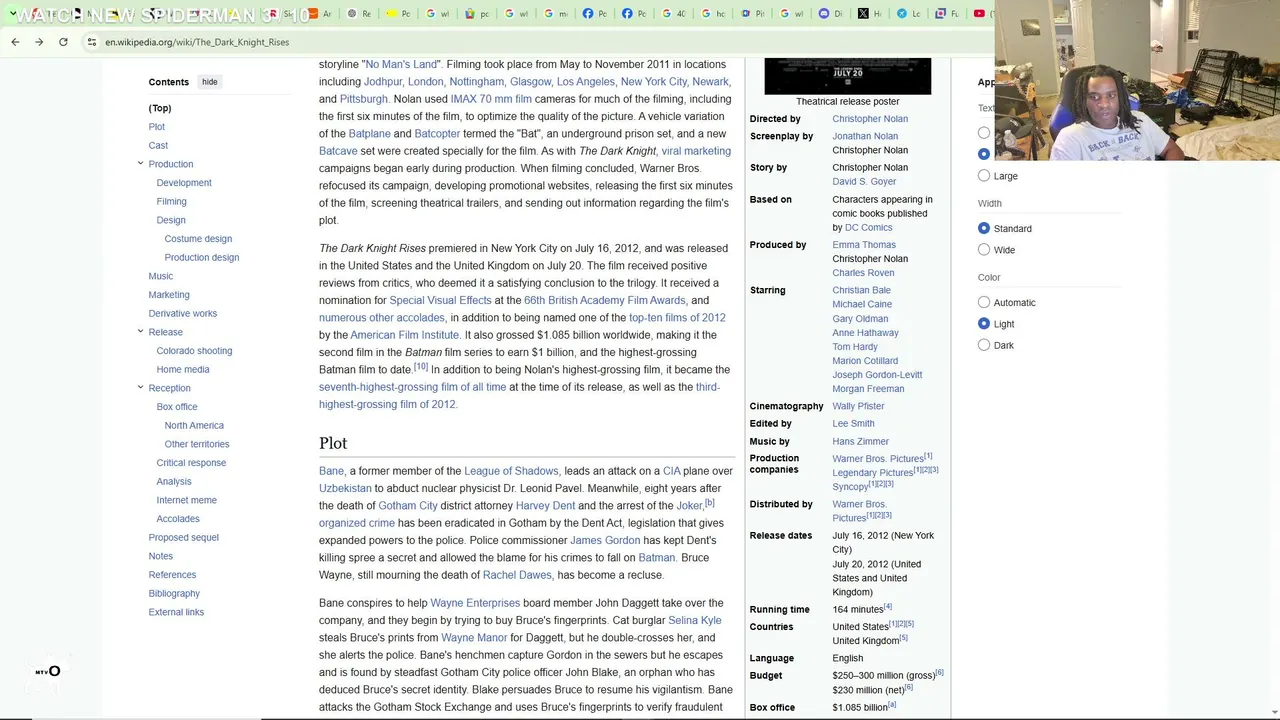The height and width of the screenshot is (720, 1280).
Task: Jump to References in Contents
Action: (x=172, y=575)
